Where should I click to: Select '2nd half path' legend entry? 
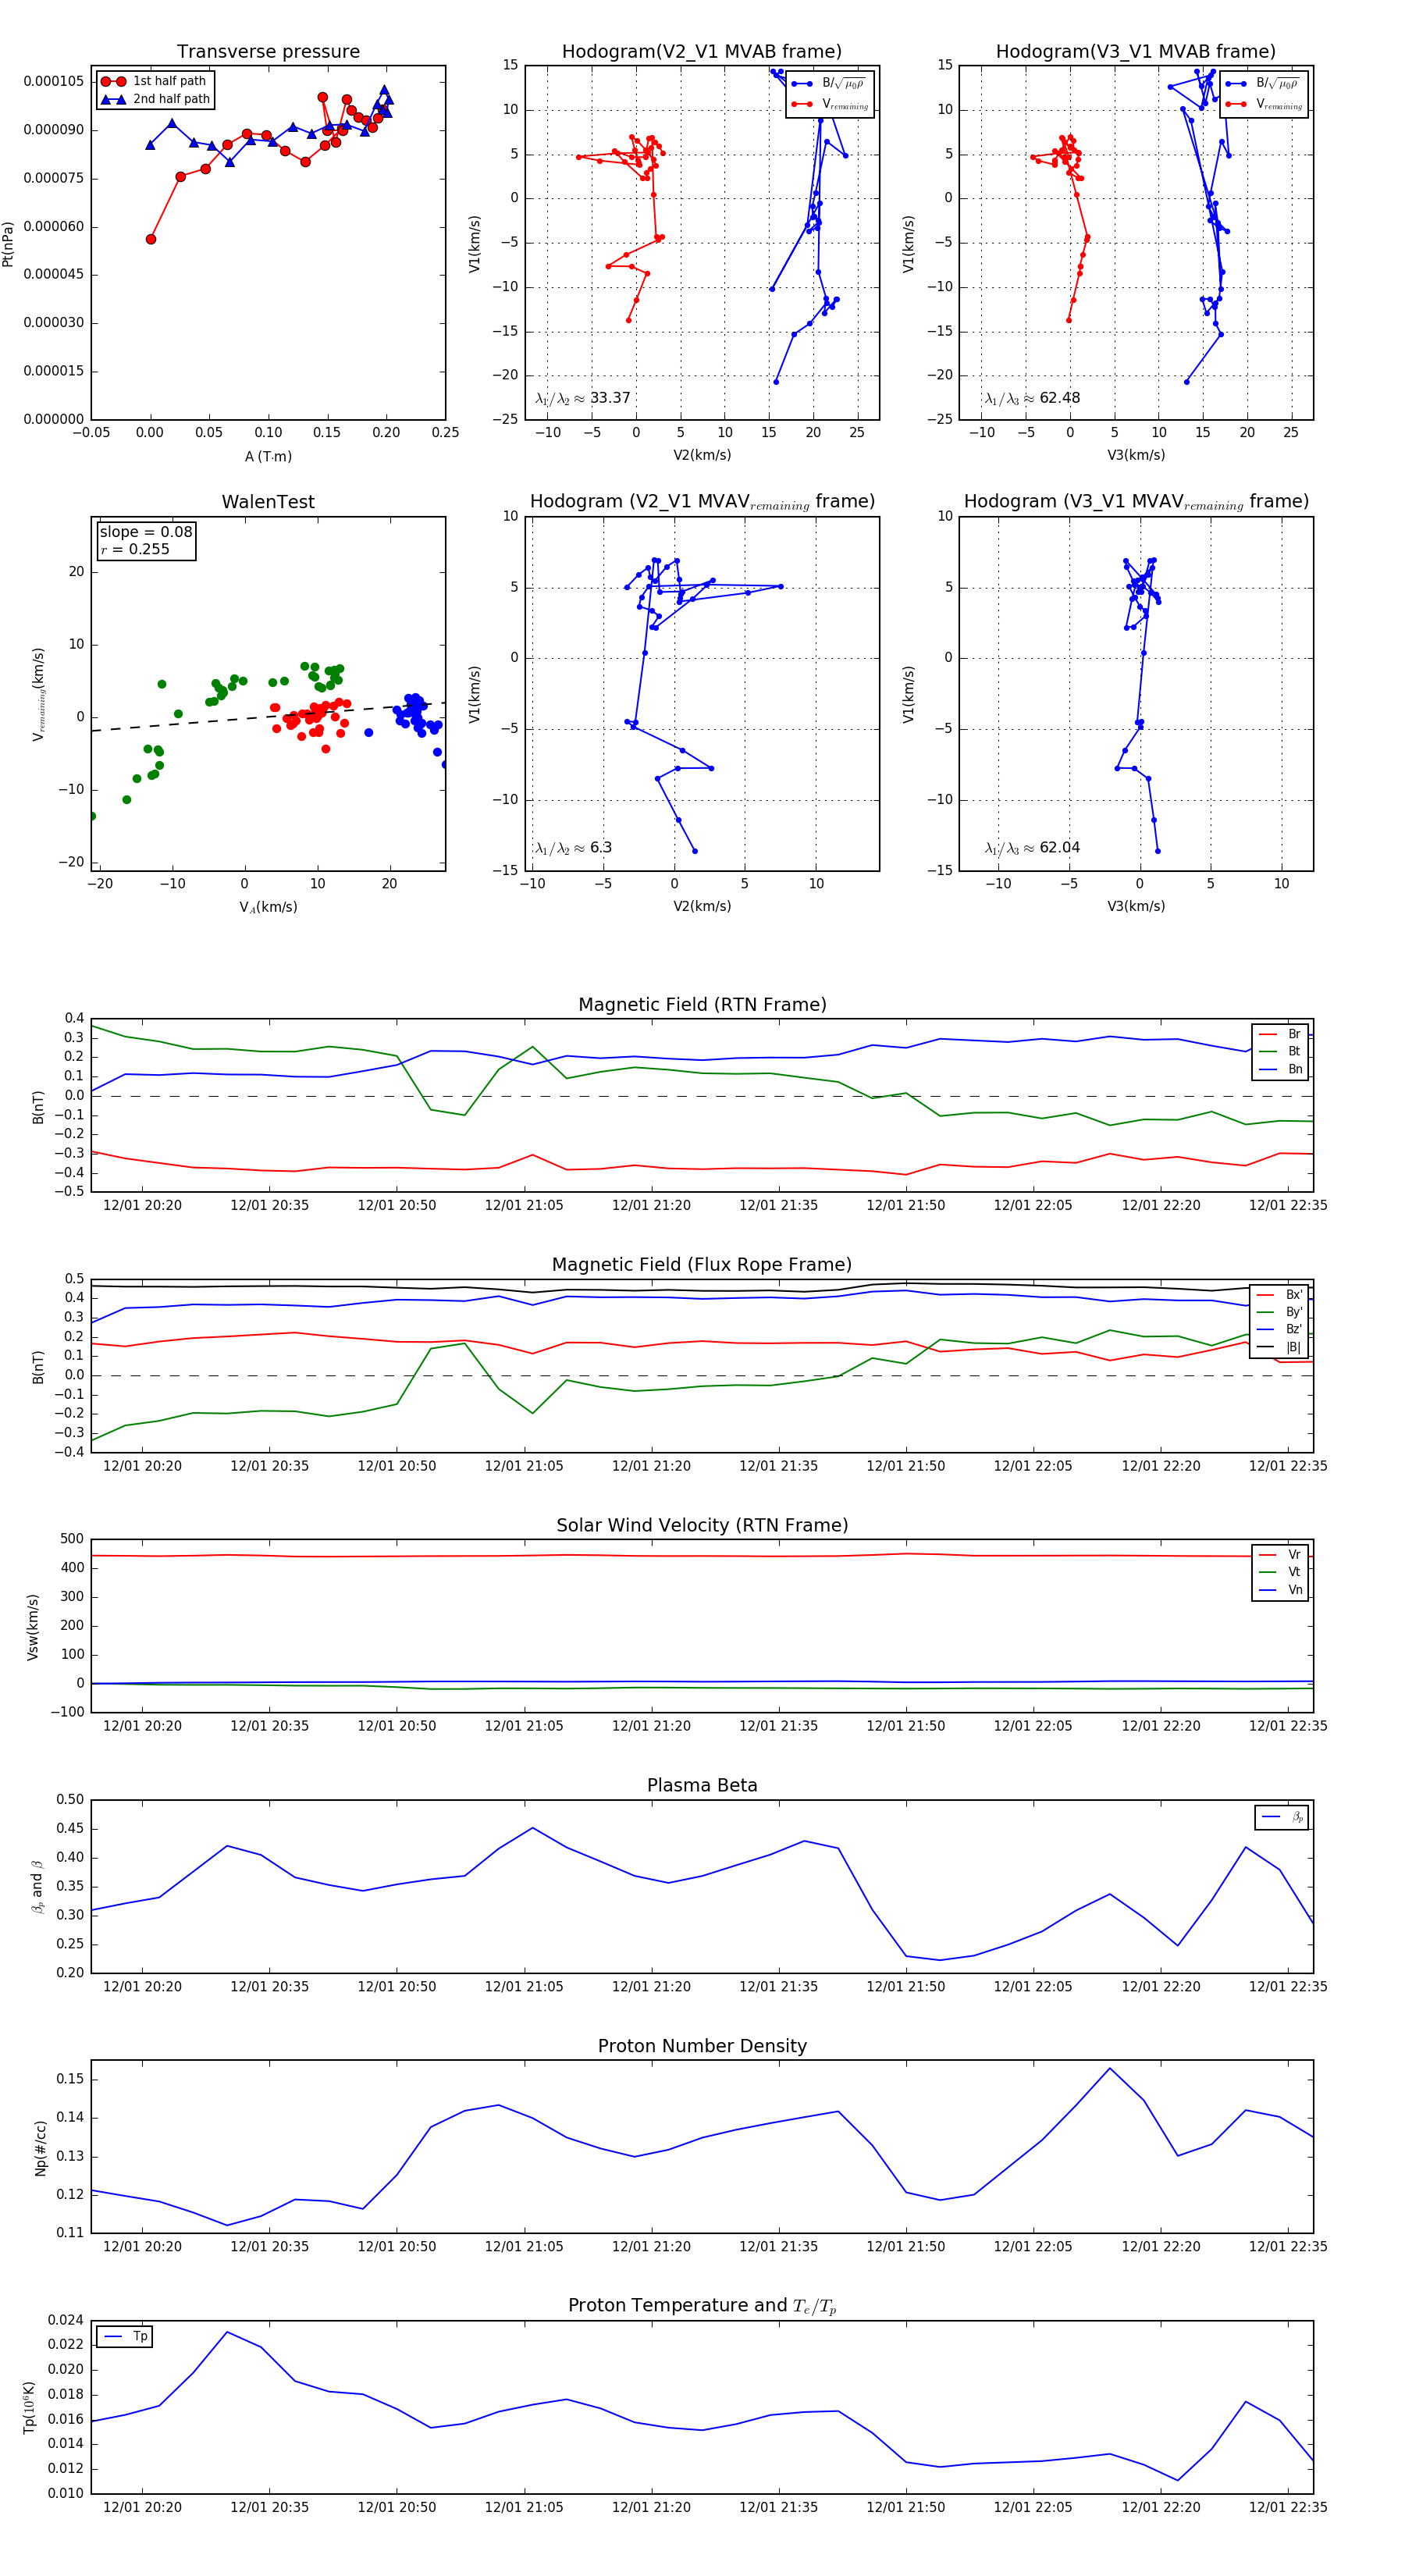(x=155, y=99)
